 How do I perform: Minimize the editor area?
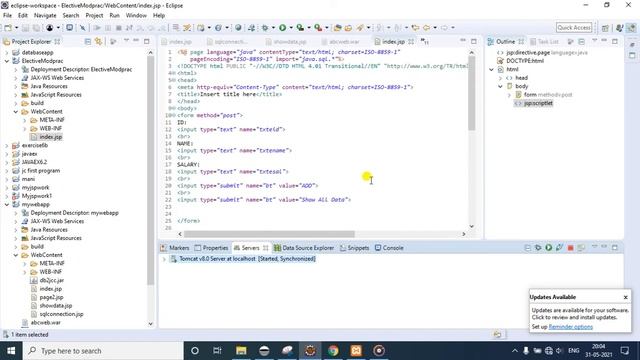pyautogui.click(x=463, y=41)
